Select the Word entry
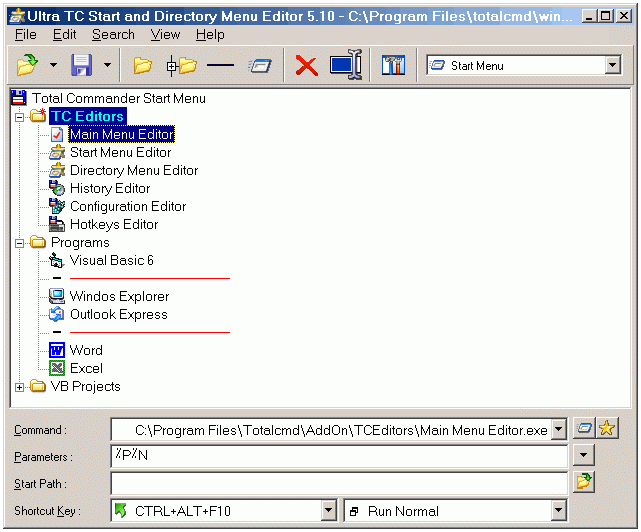Screen dimensions: 641x532 tap(86, 350)
